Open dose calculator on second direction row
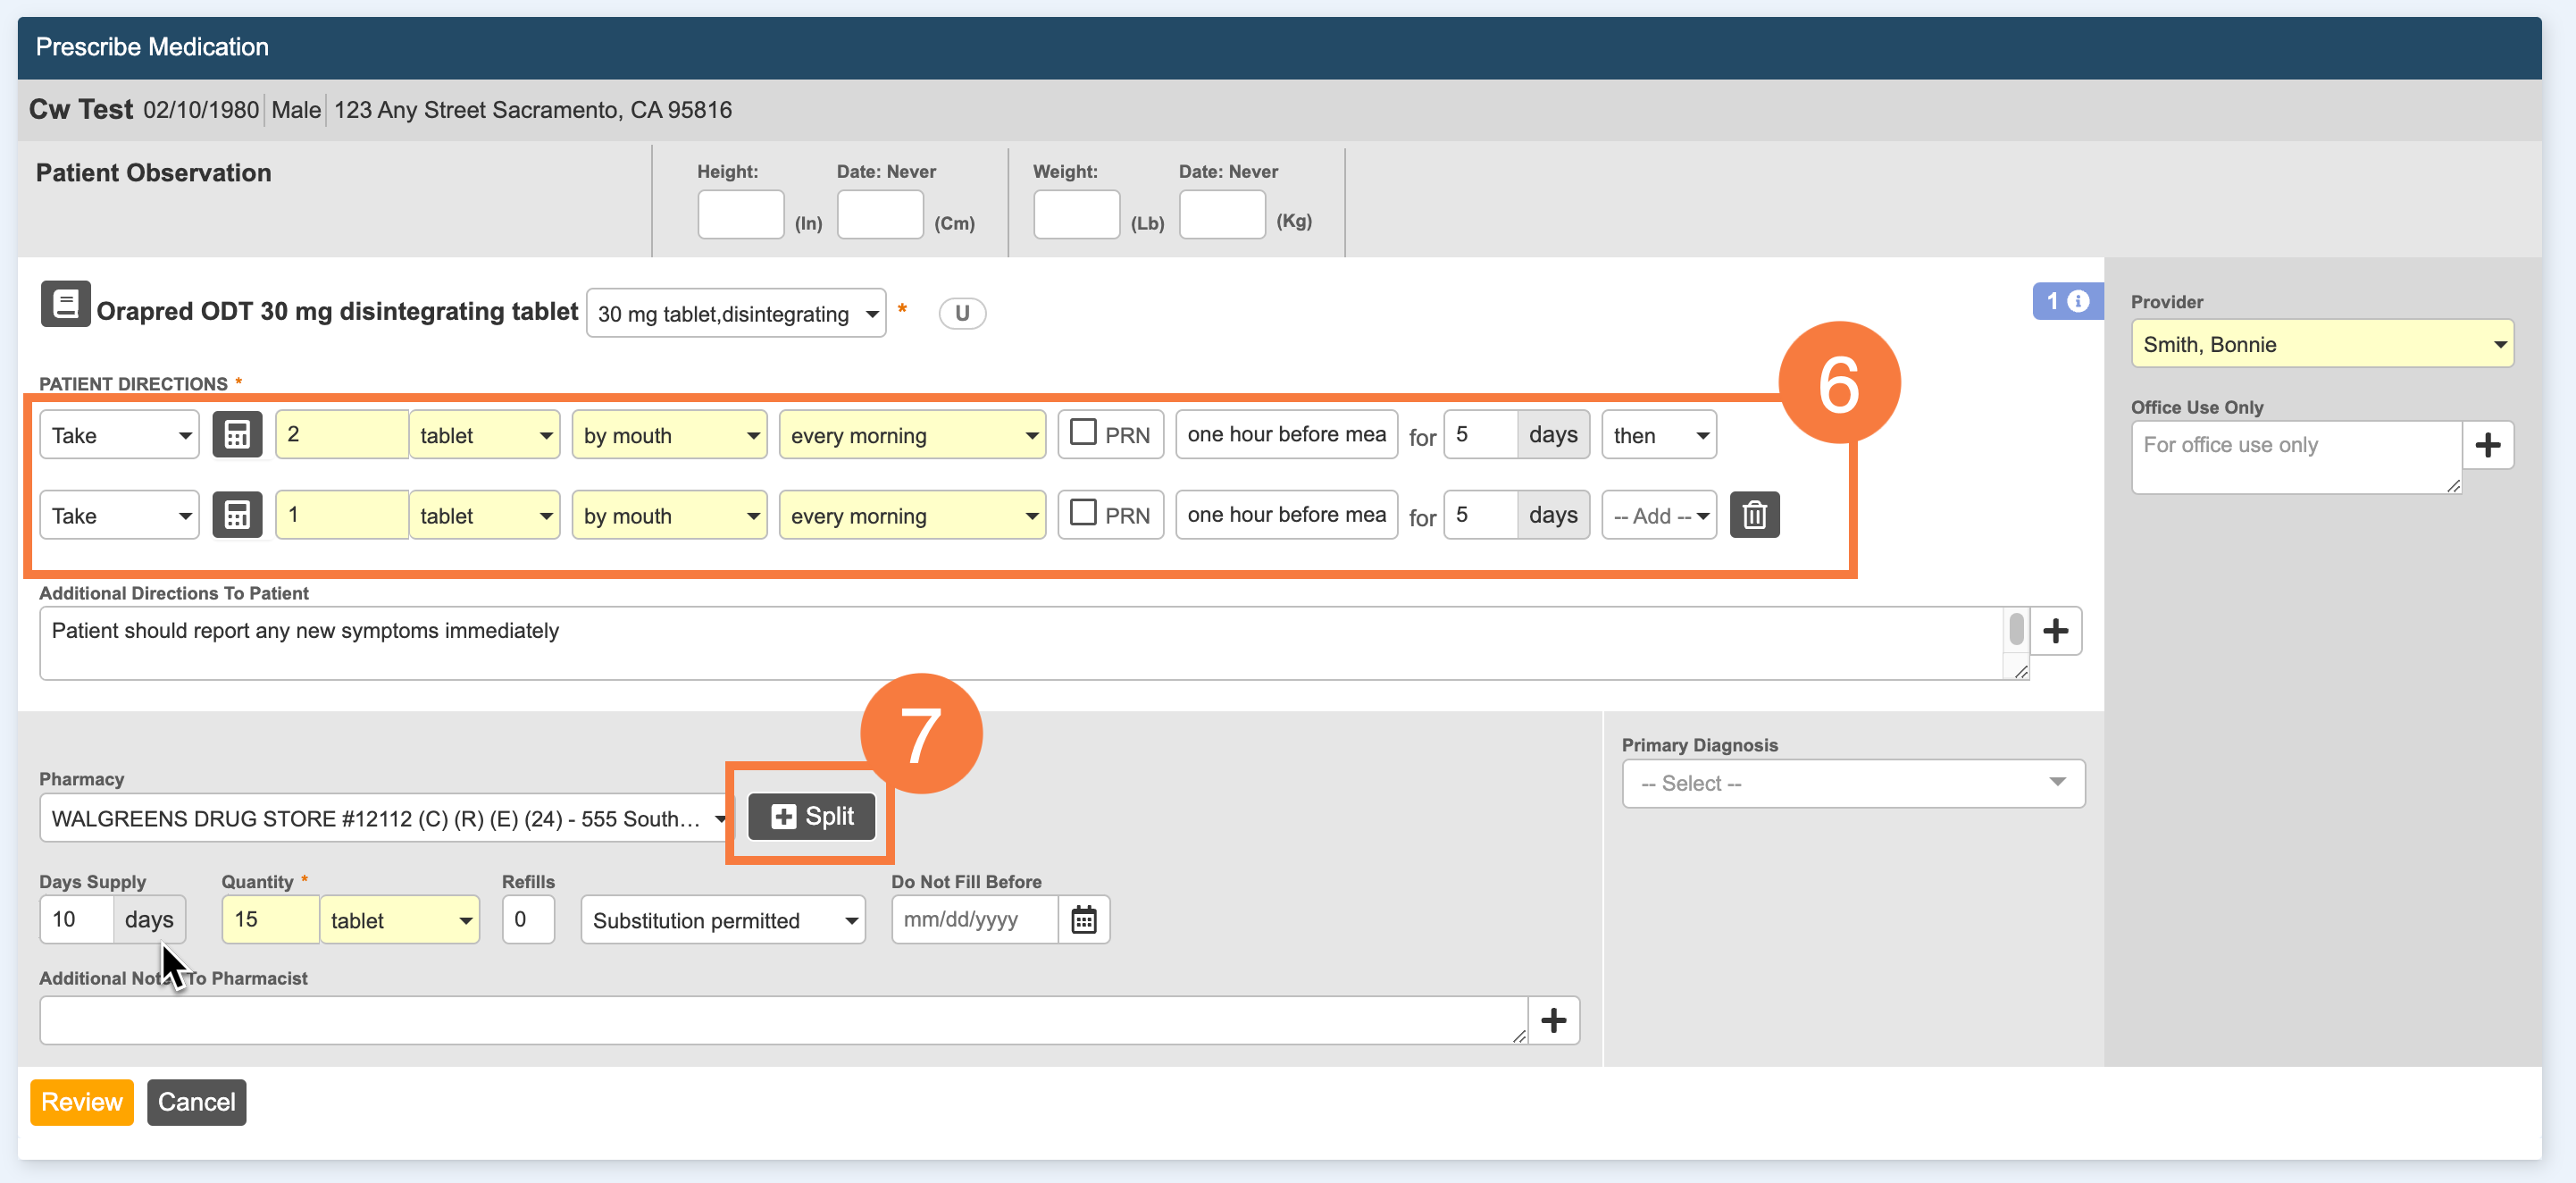2576x1183 pixels. pos(237,515)
